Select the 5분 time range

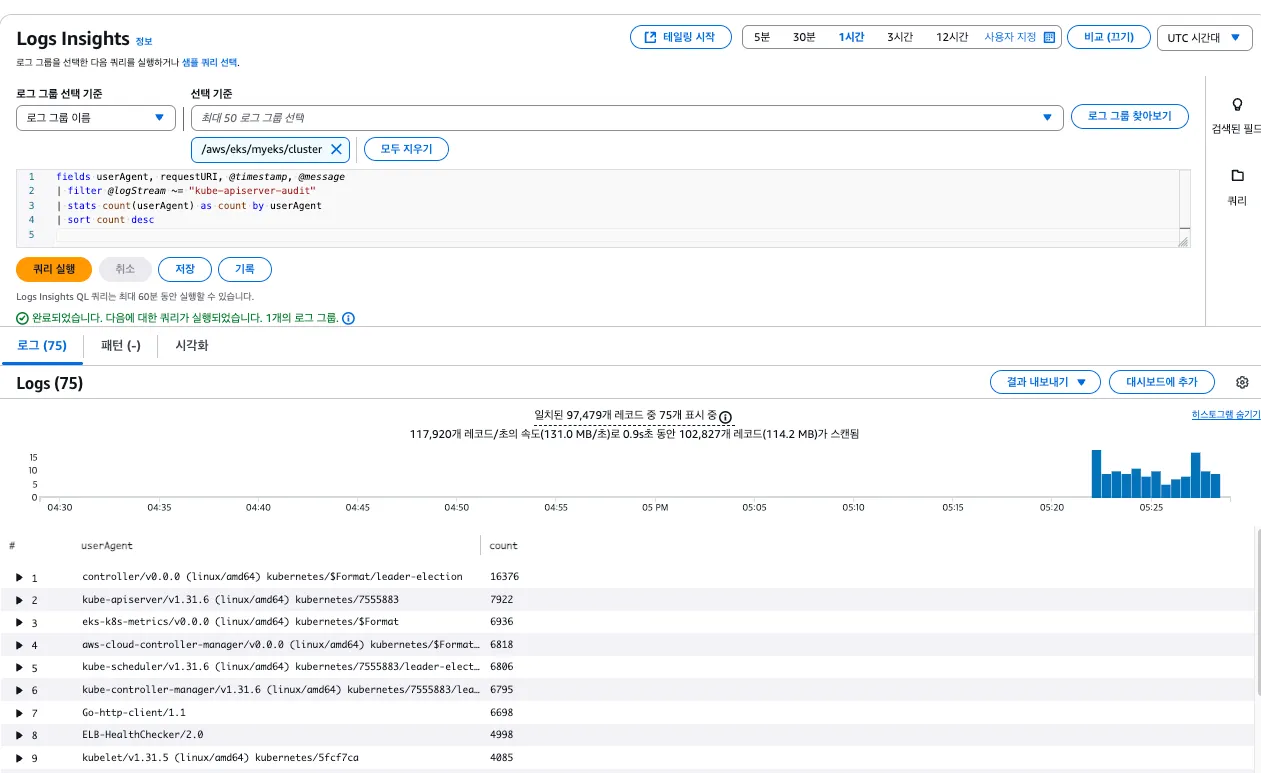[762, 37]
